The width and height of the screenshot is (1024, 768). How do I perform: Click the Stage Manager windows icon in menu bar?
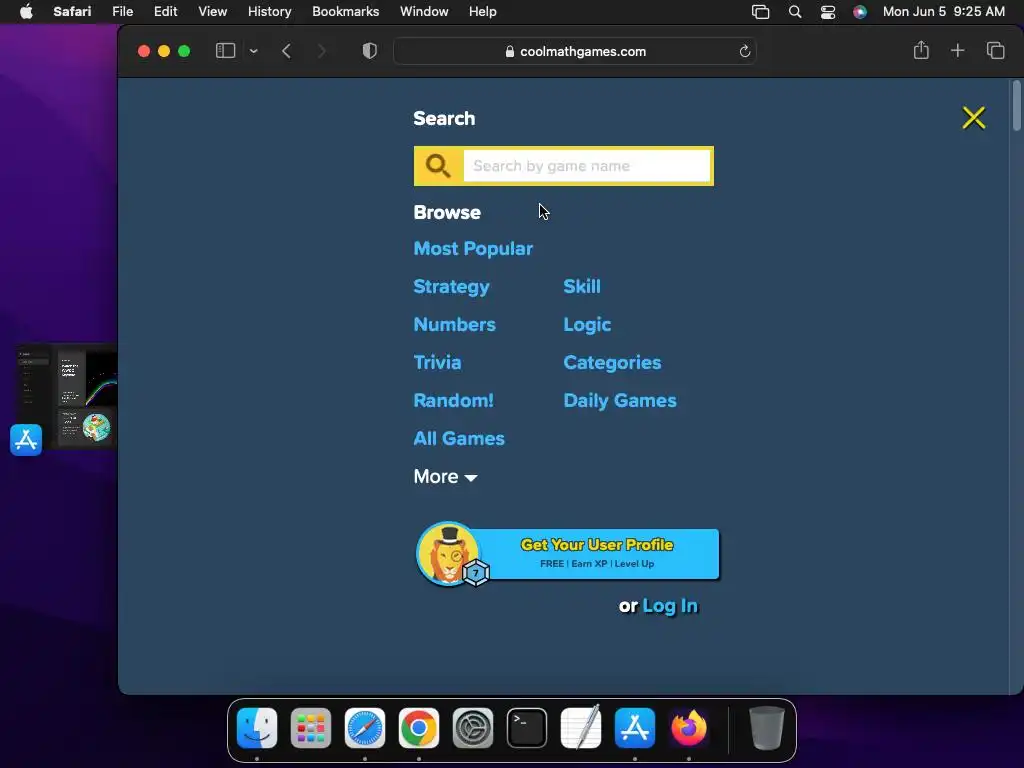(x=760, y=12)
